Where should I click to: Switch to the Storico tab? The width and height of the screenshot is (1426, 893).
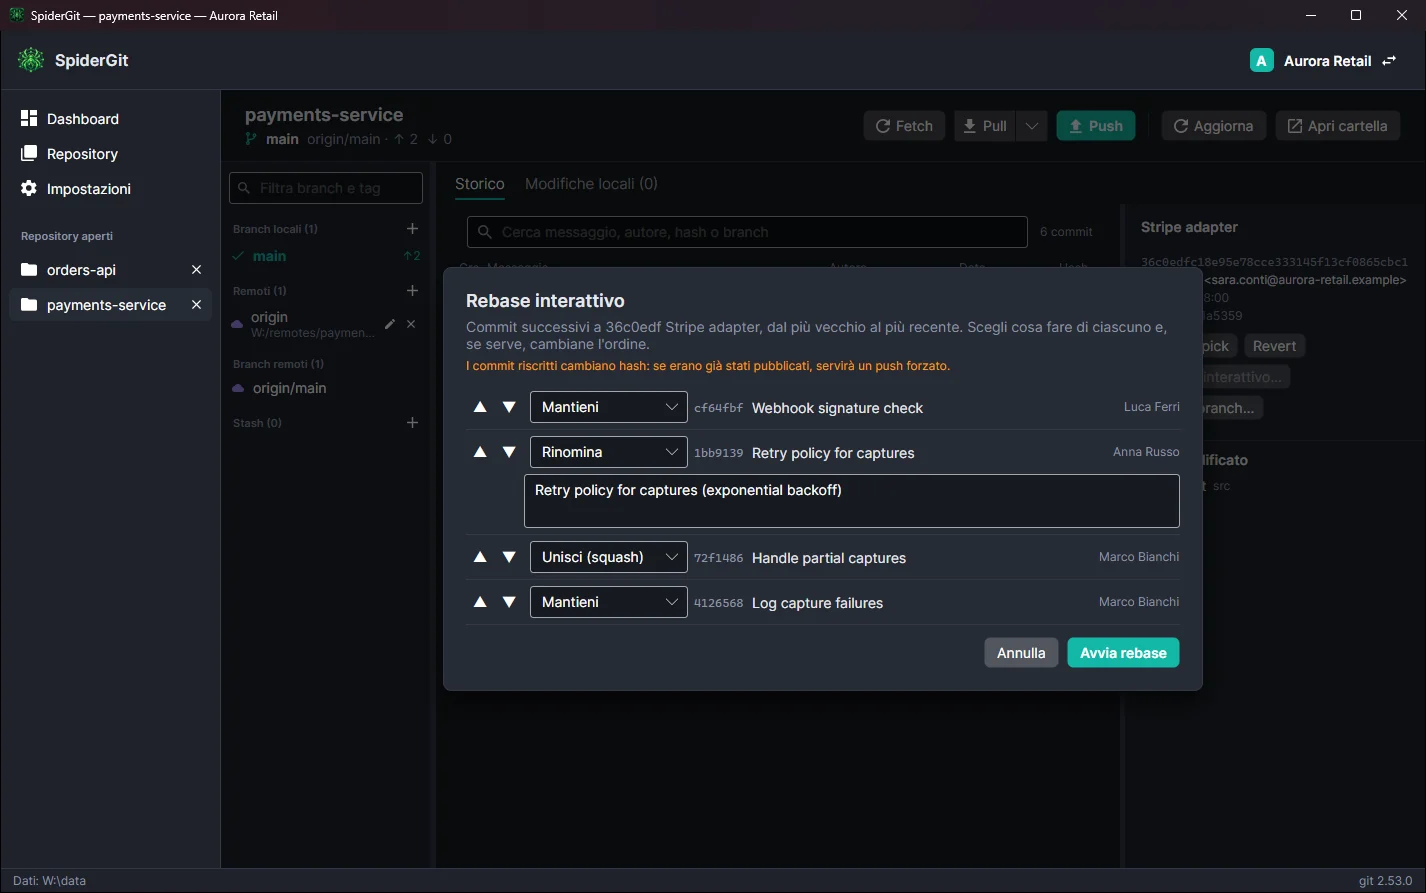pyautogui.click(x=480, y=184)
